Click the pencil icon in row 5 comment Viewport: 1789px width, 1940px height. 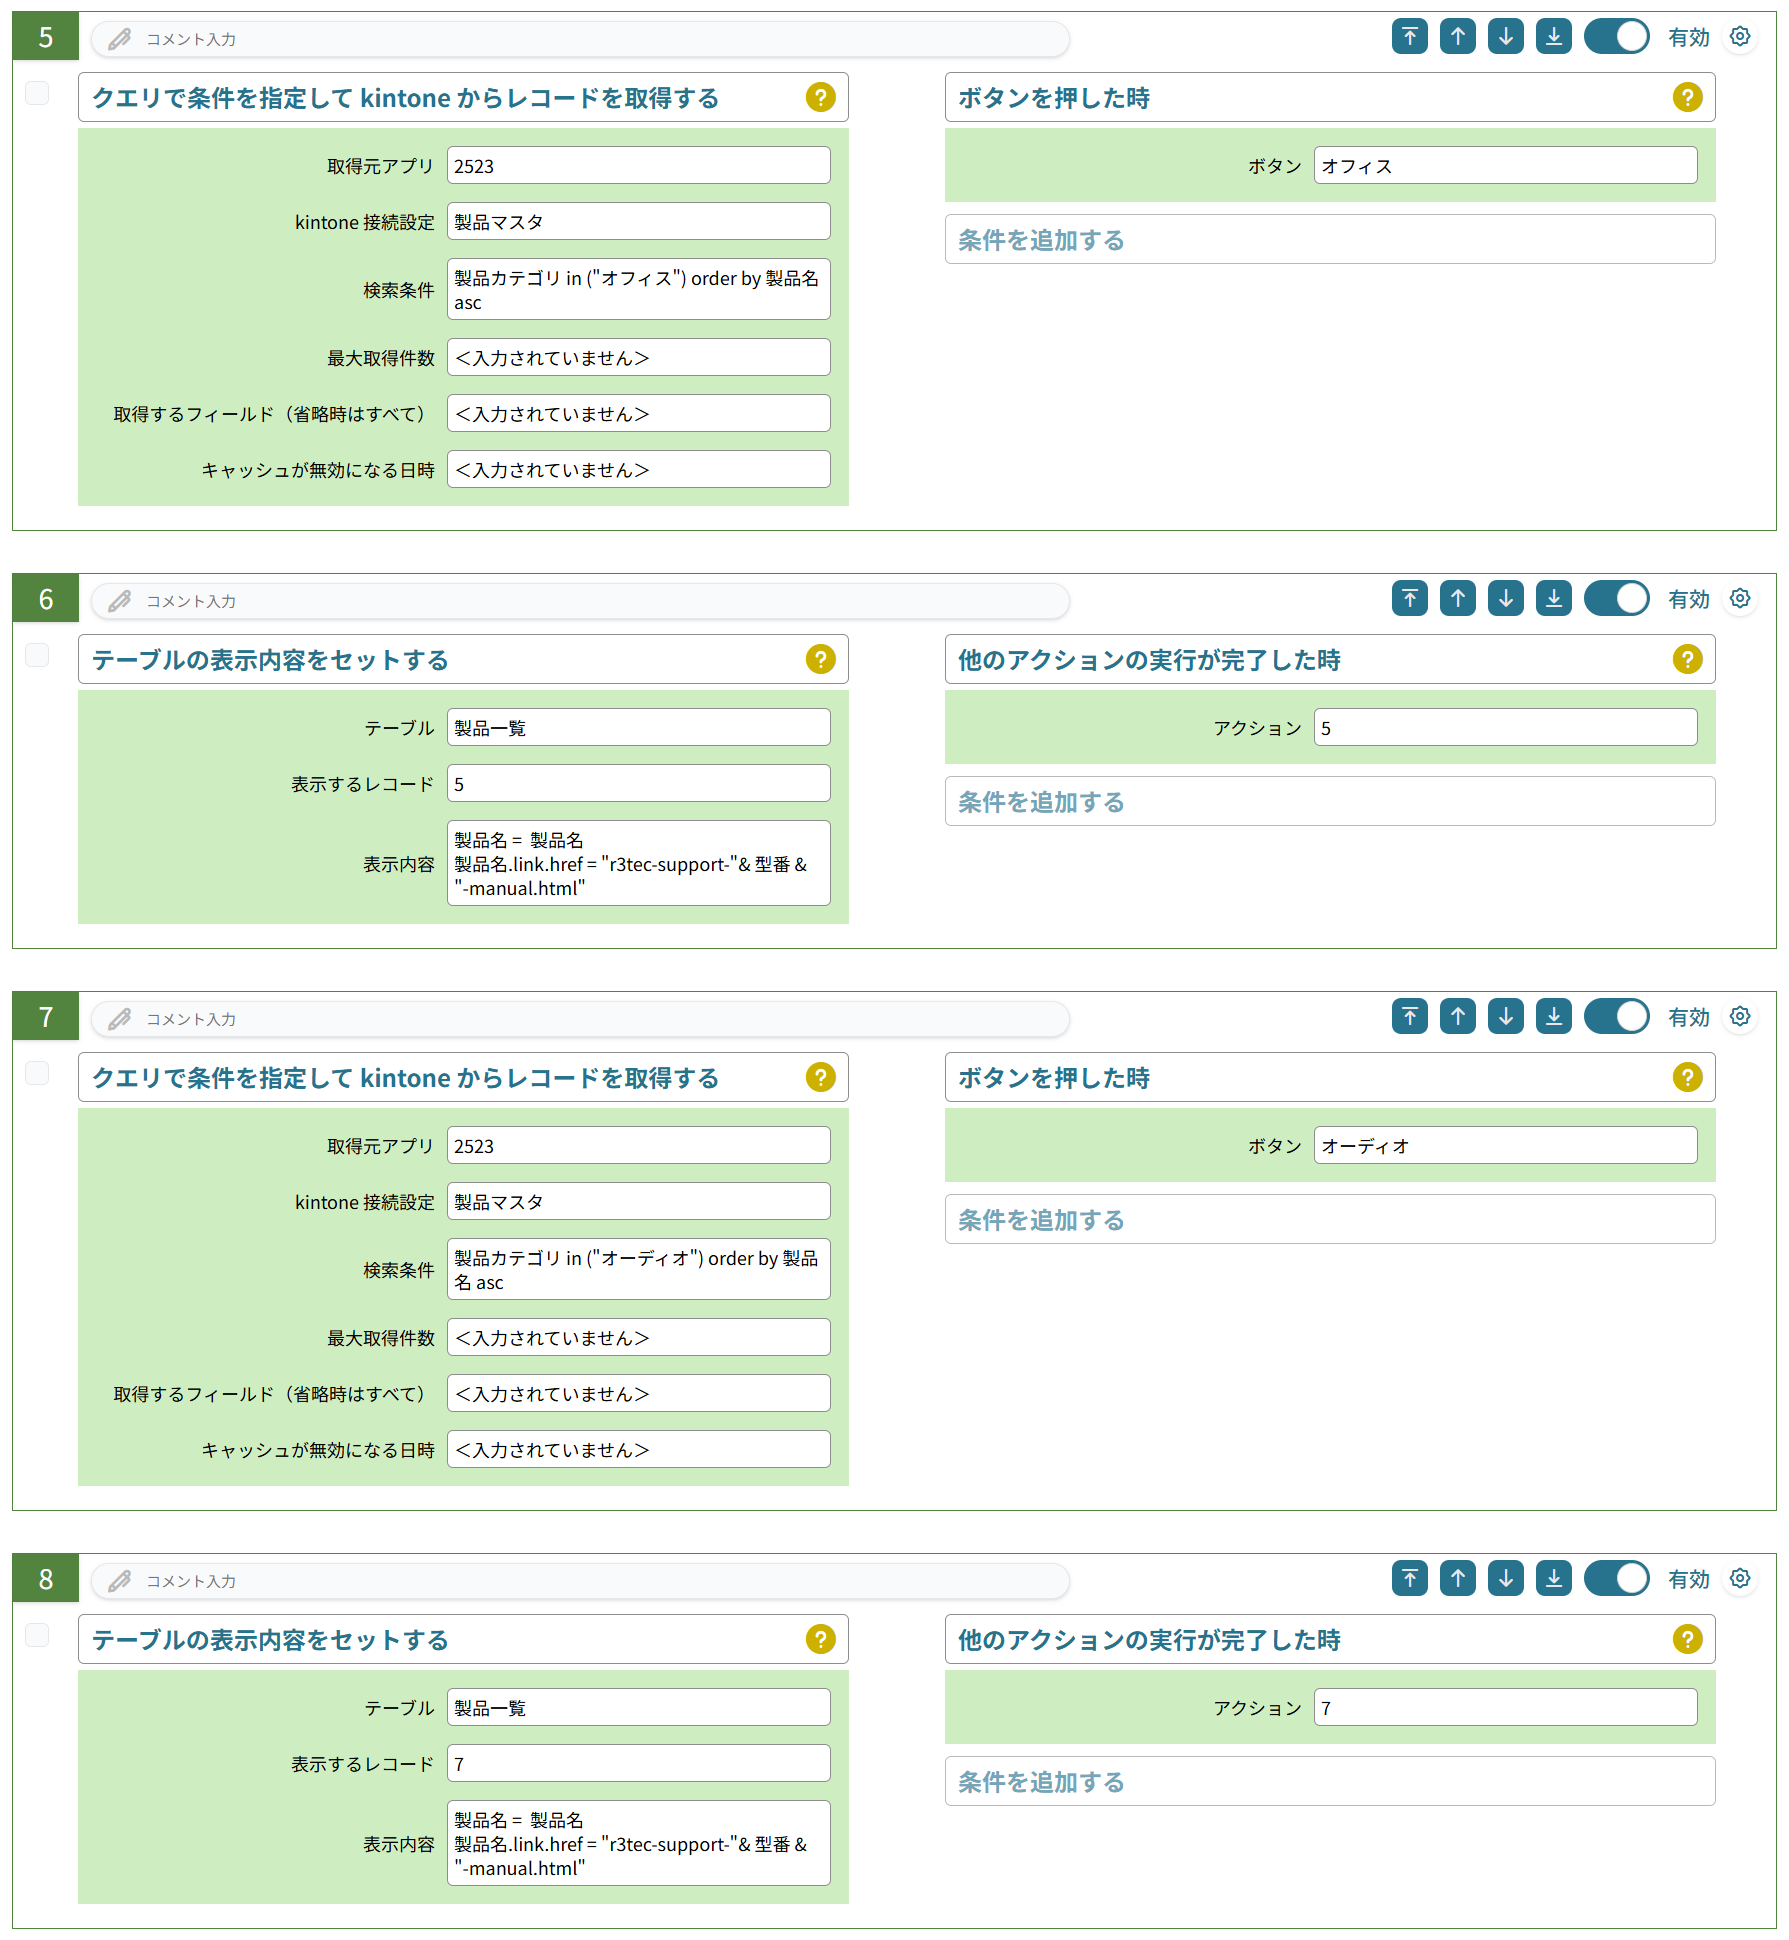click(120, 39)
